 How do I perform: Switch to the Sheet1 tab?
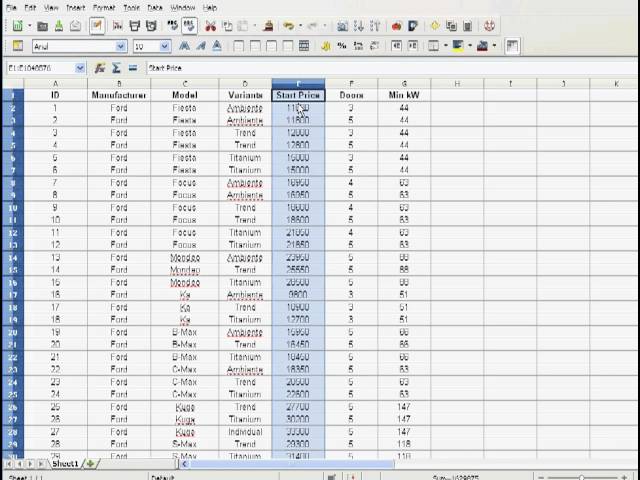[x=64, y=464]
